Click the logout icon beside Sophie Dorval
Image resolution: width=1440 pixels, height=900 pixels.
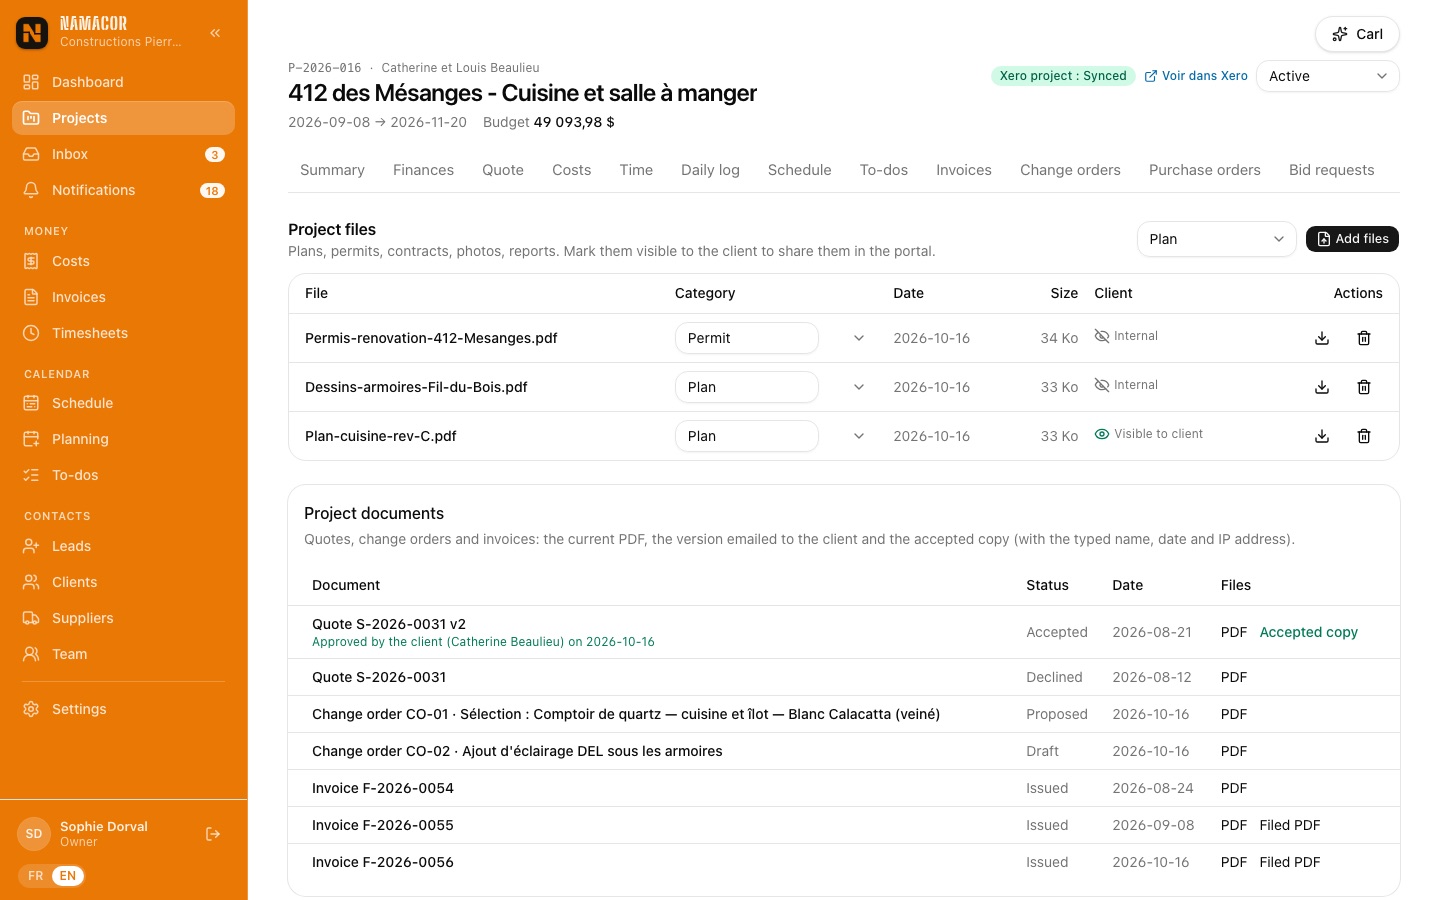213,834
